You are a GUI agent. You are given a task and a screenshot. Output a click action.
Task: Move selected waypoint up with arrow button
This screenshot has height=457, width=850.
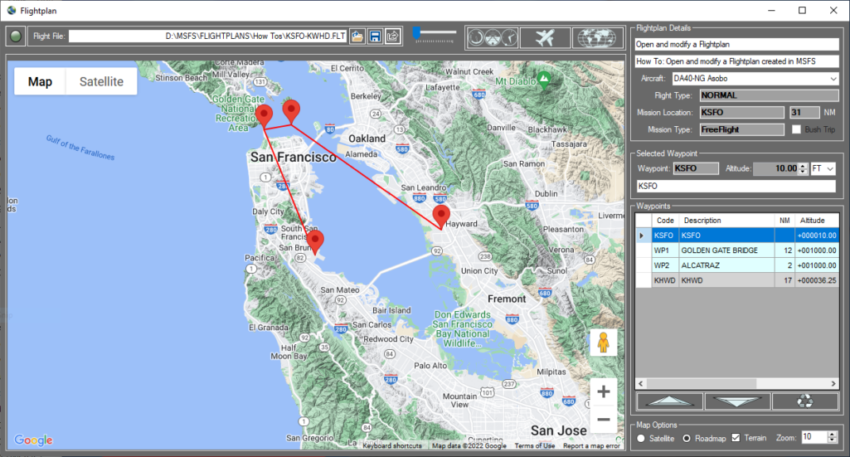[668, 401]
